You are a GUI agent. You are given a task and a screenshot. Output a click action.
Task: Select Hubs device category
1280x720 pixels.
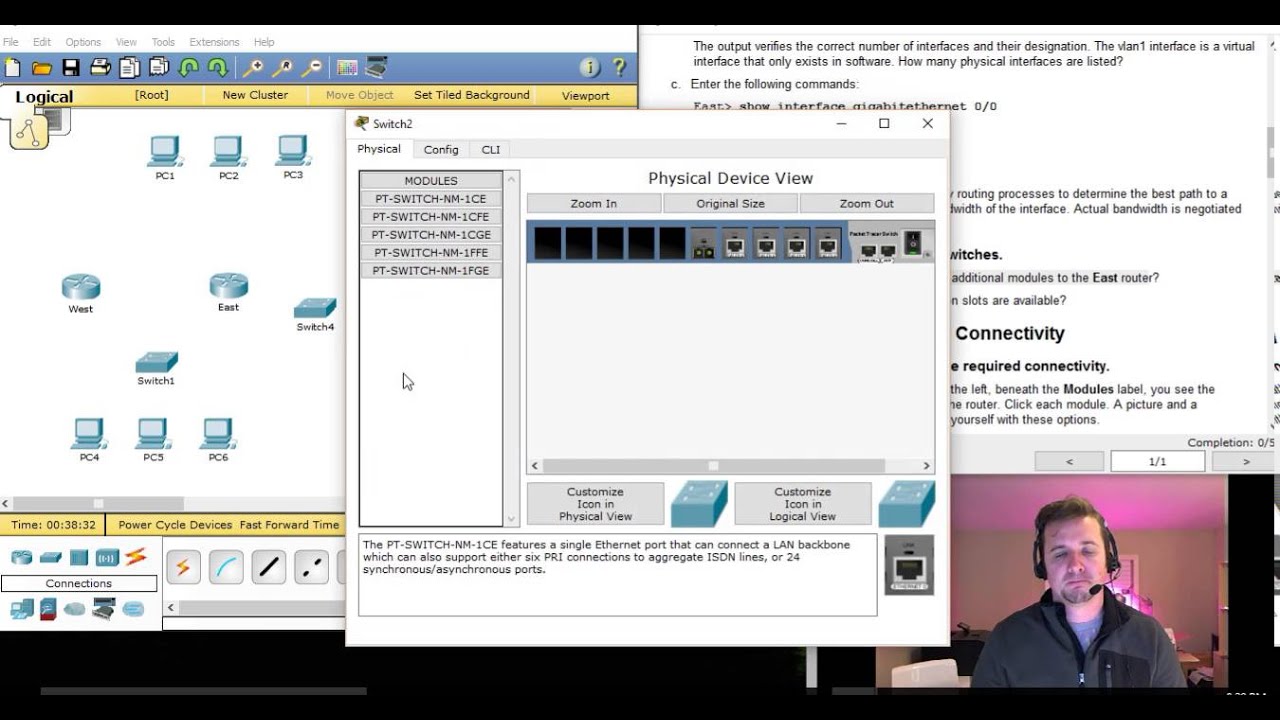(79, 557)
